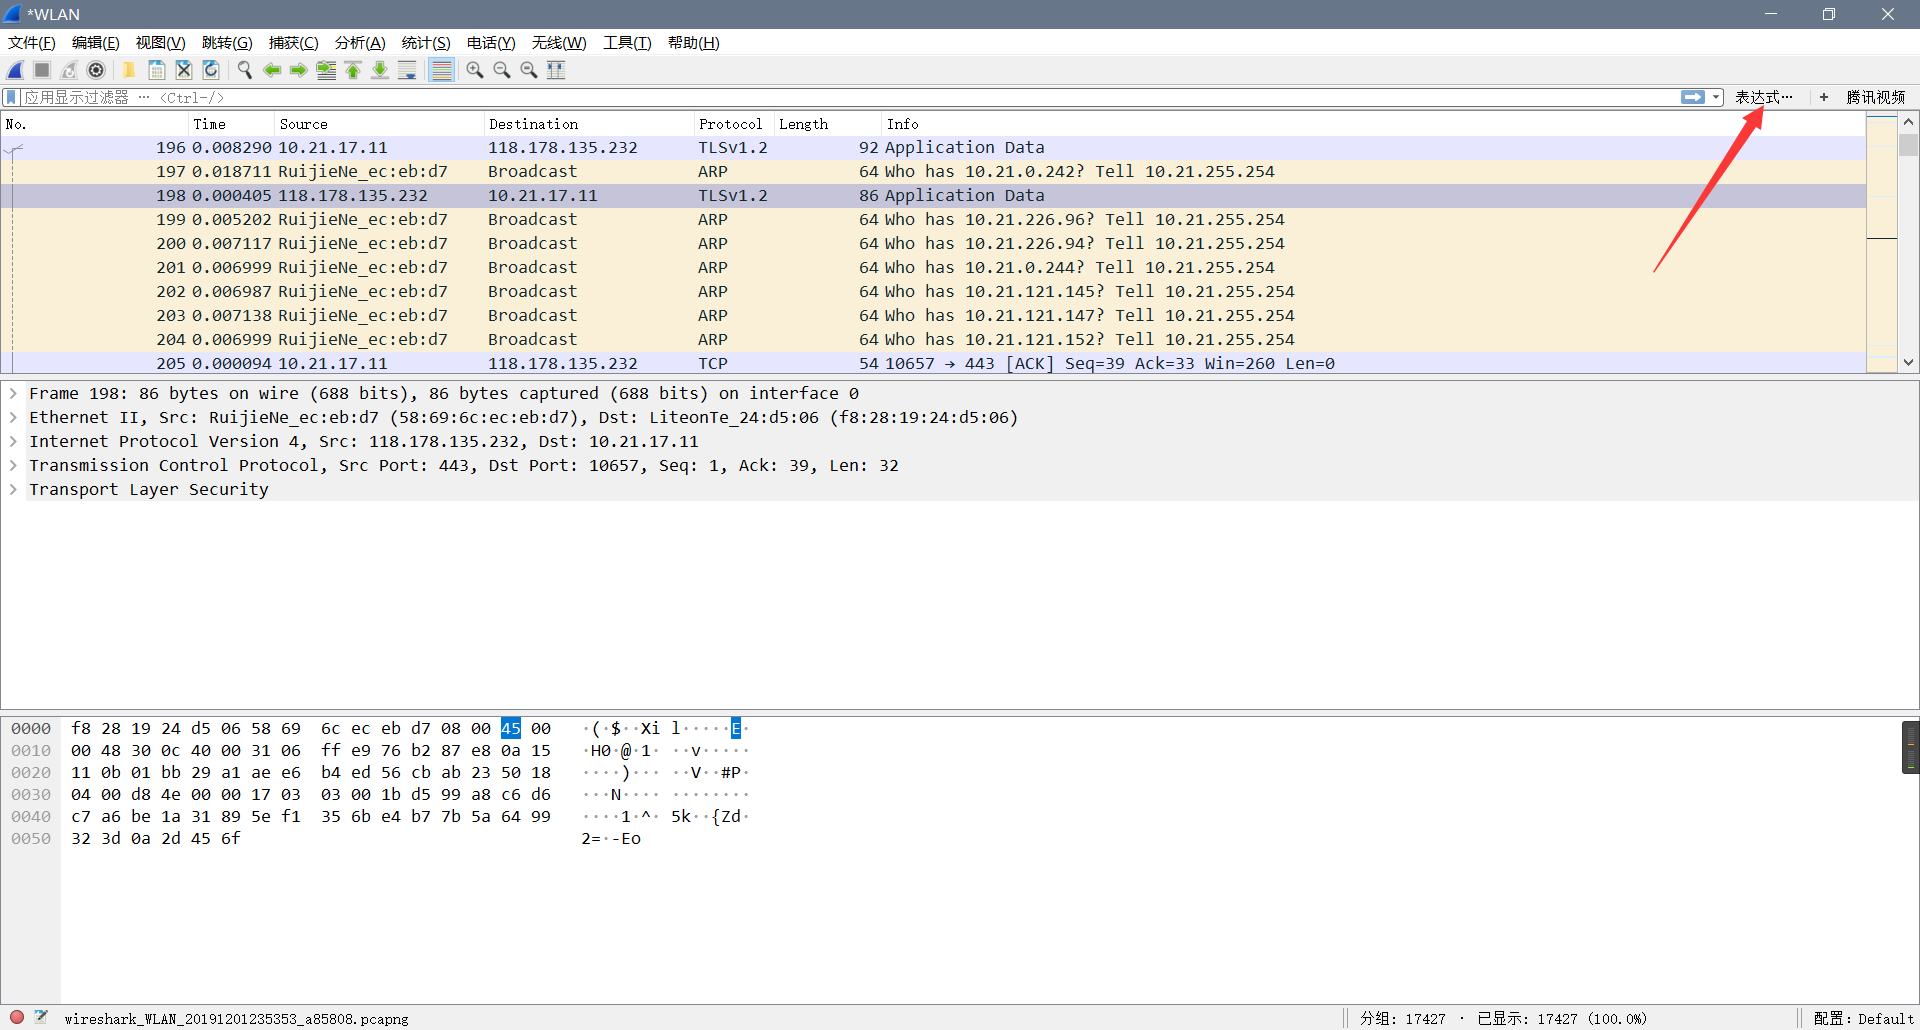Expand the Ethernet II layer
This screenshot has height=1030, width=1920.
click(14, 417)
